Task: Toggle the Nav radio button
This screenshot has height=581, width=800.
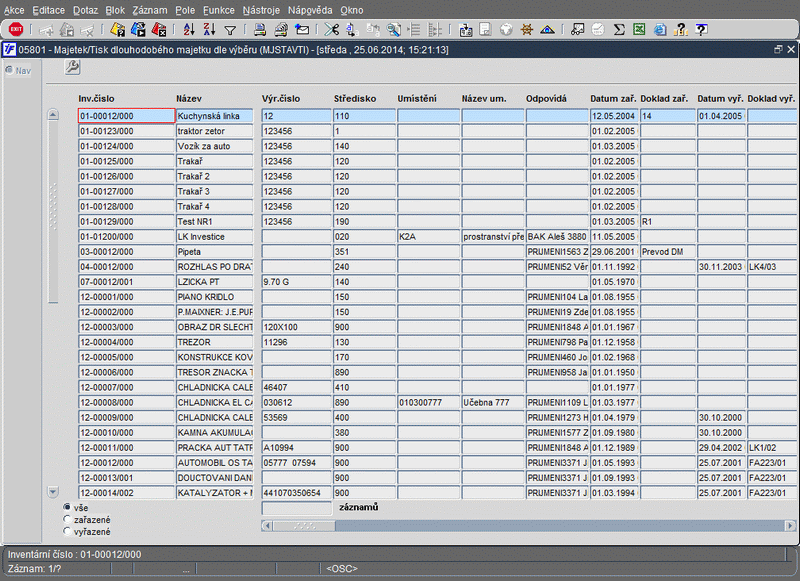Action: point(9,70)
